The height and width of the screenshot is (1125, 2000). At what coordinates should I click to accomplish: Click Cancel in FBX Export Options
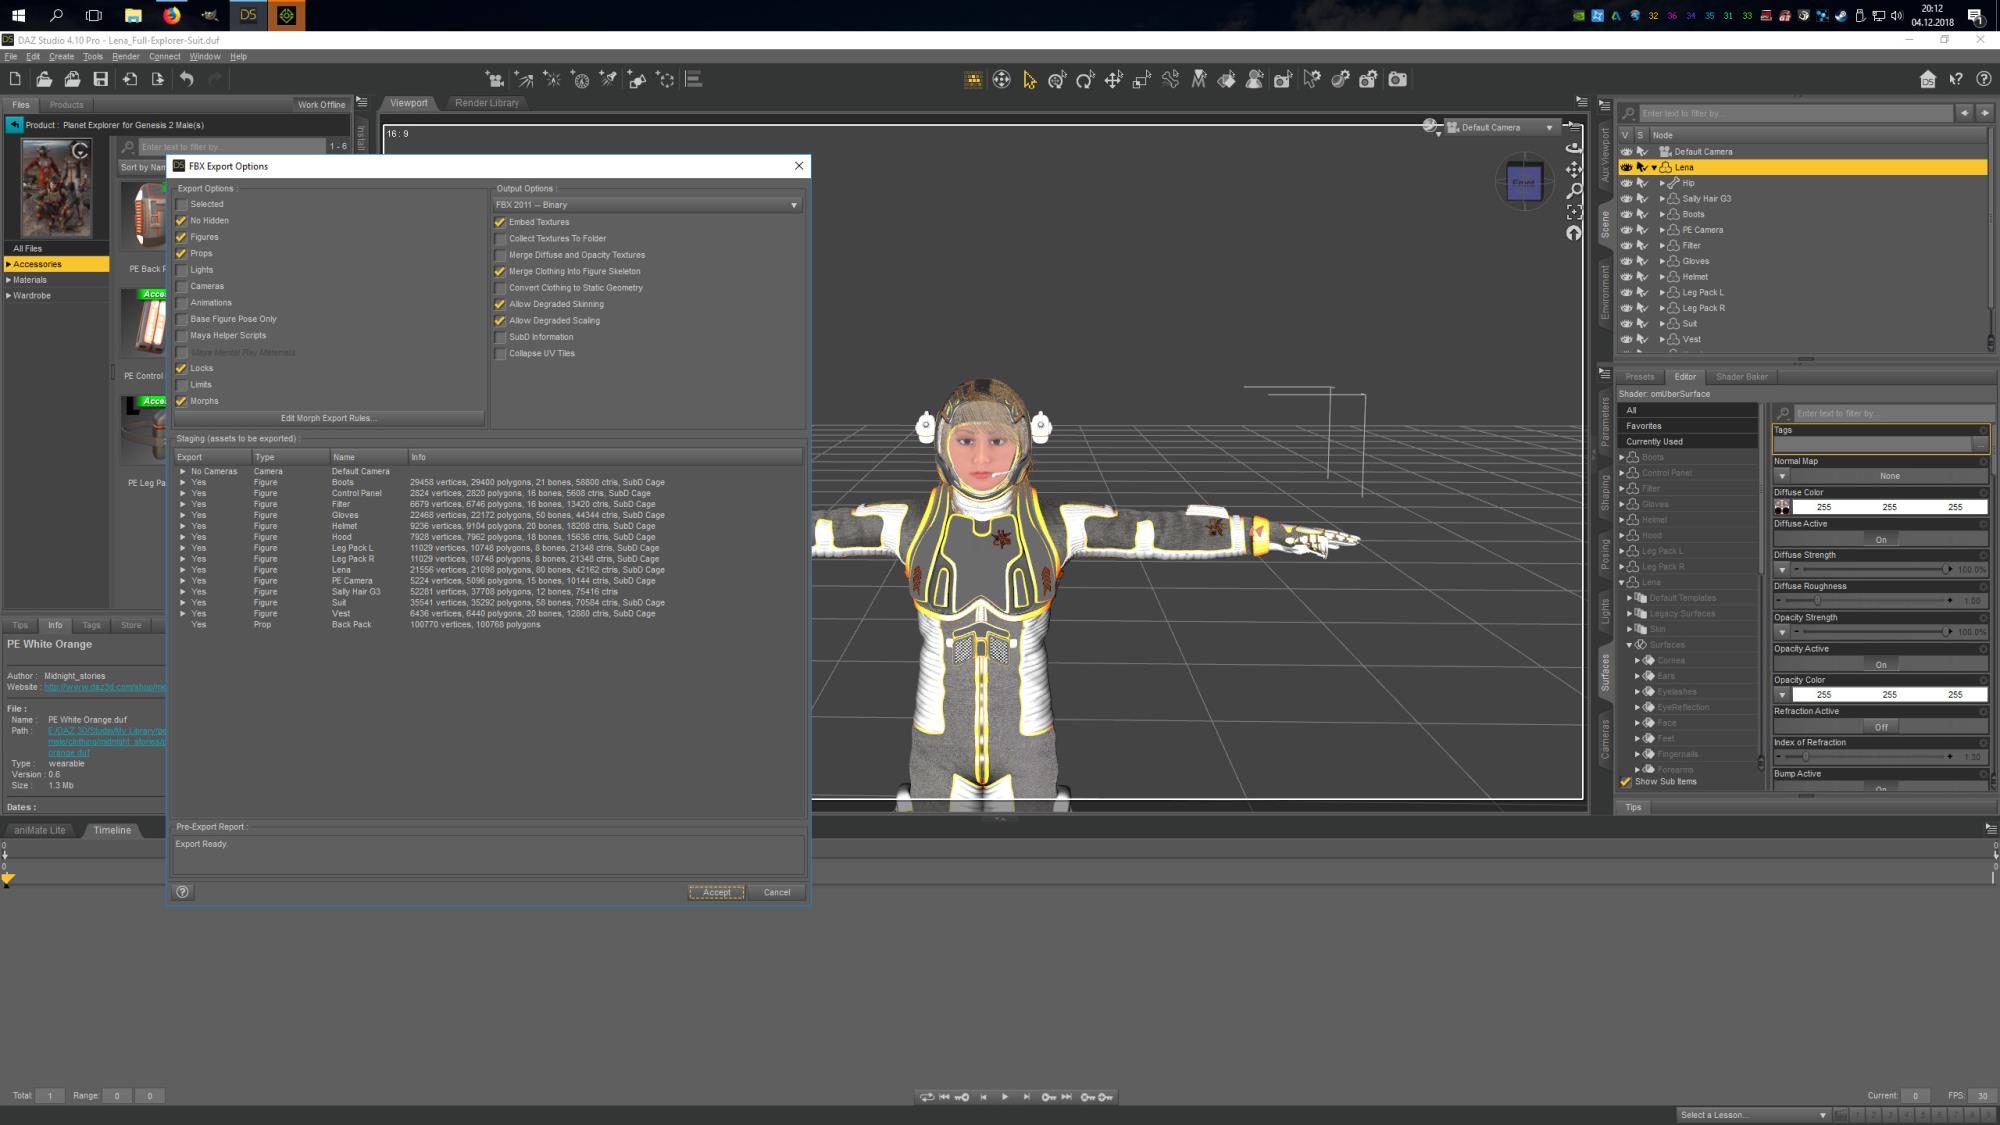[x=777, y=892]
